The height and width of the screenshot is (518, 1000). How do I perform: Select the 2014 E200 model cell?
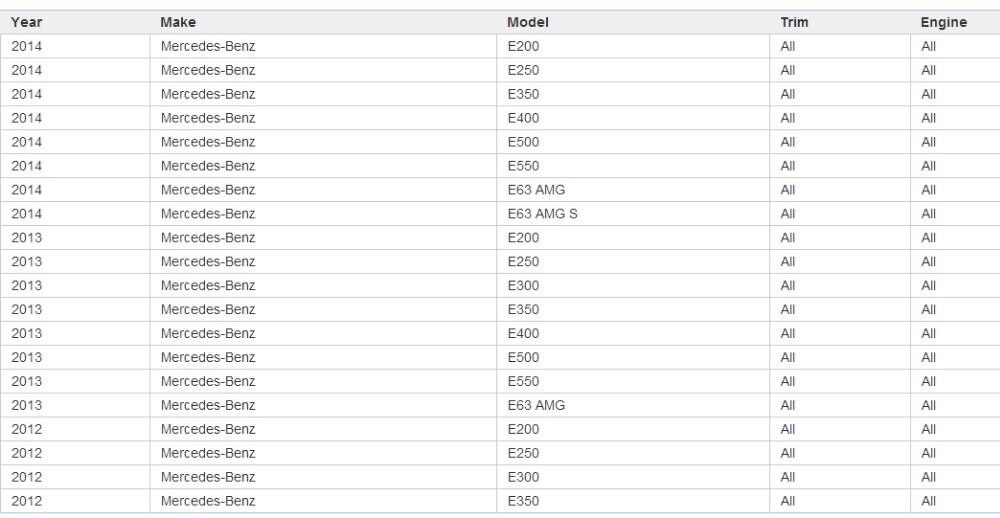pyautogui.click(x=523, y=46)
